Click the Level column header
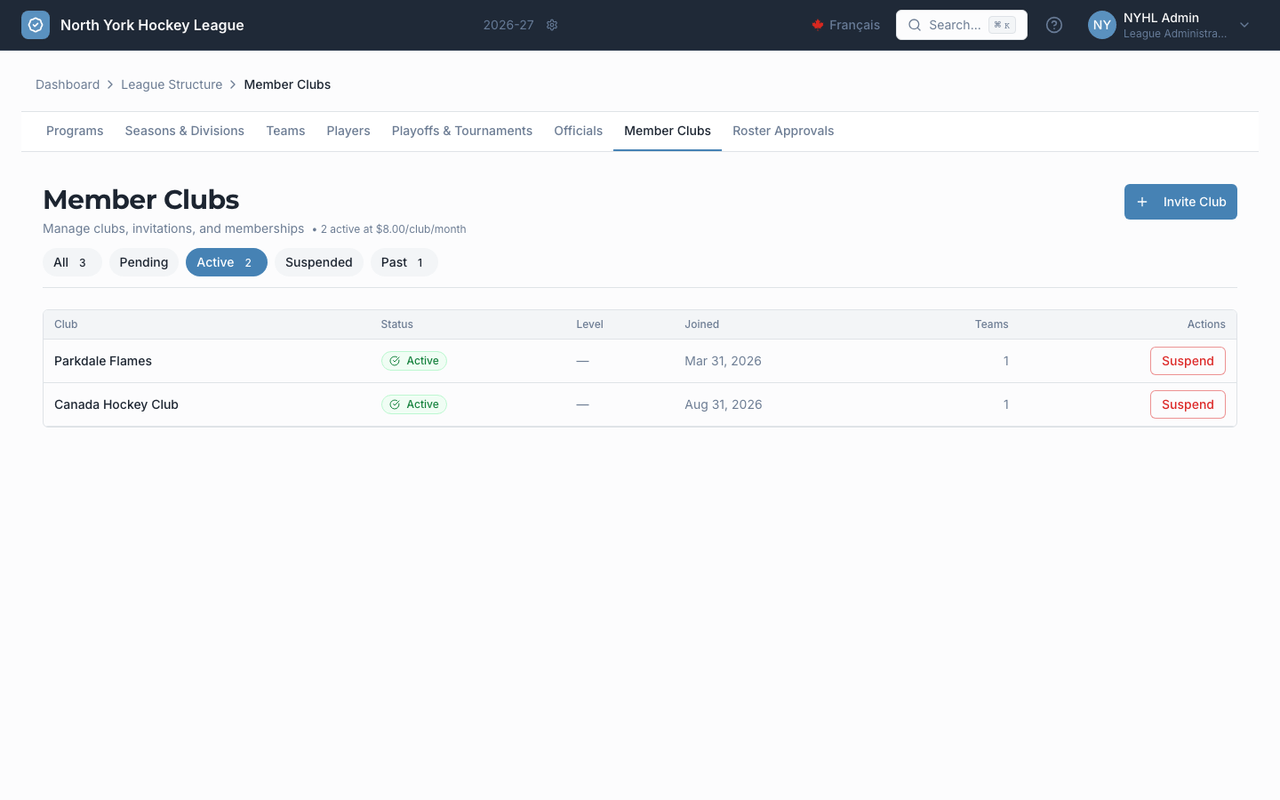1280x800 pixels. tap(590, 324)
